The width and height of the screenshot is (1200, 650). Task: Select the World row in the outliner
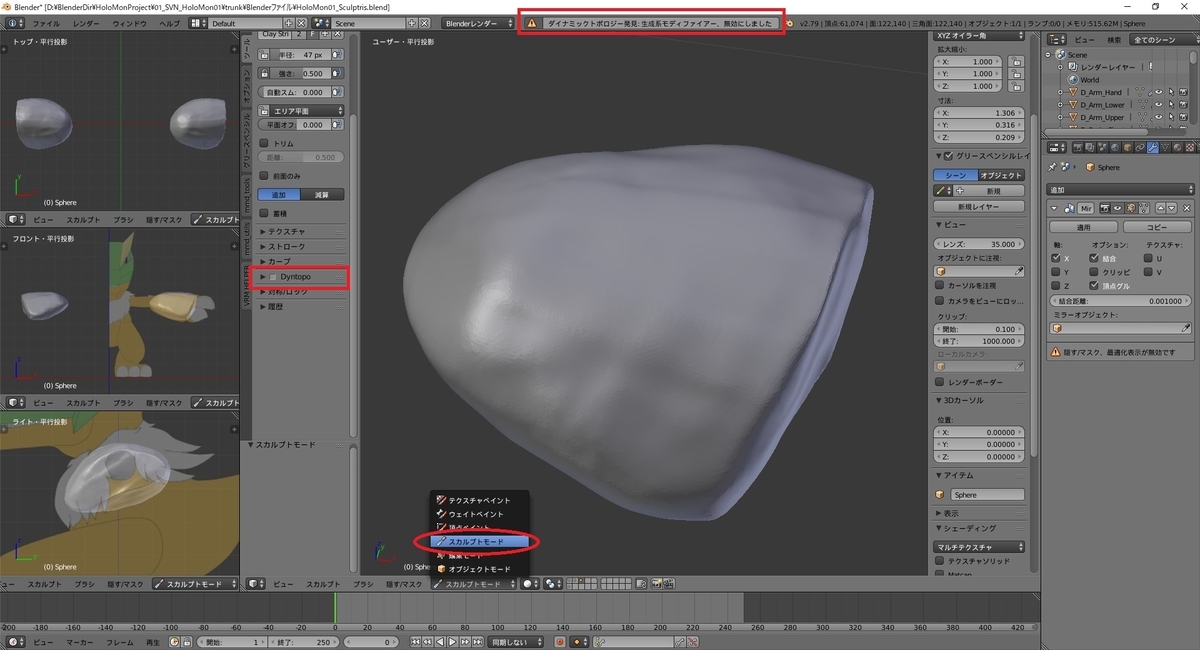[x=1089, y=80]
